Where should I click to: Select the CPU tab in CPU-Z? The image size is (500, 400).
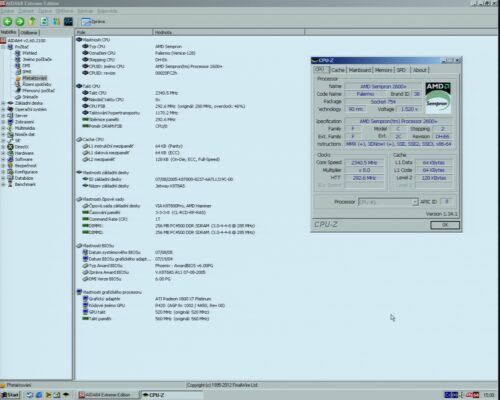(320, 69)
